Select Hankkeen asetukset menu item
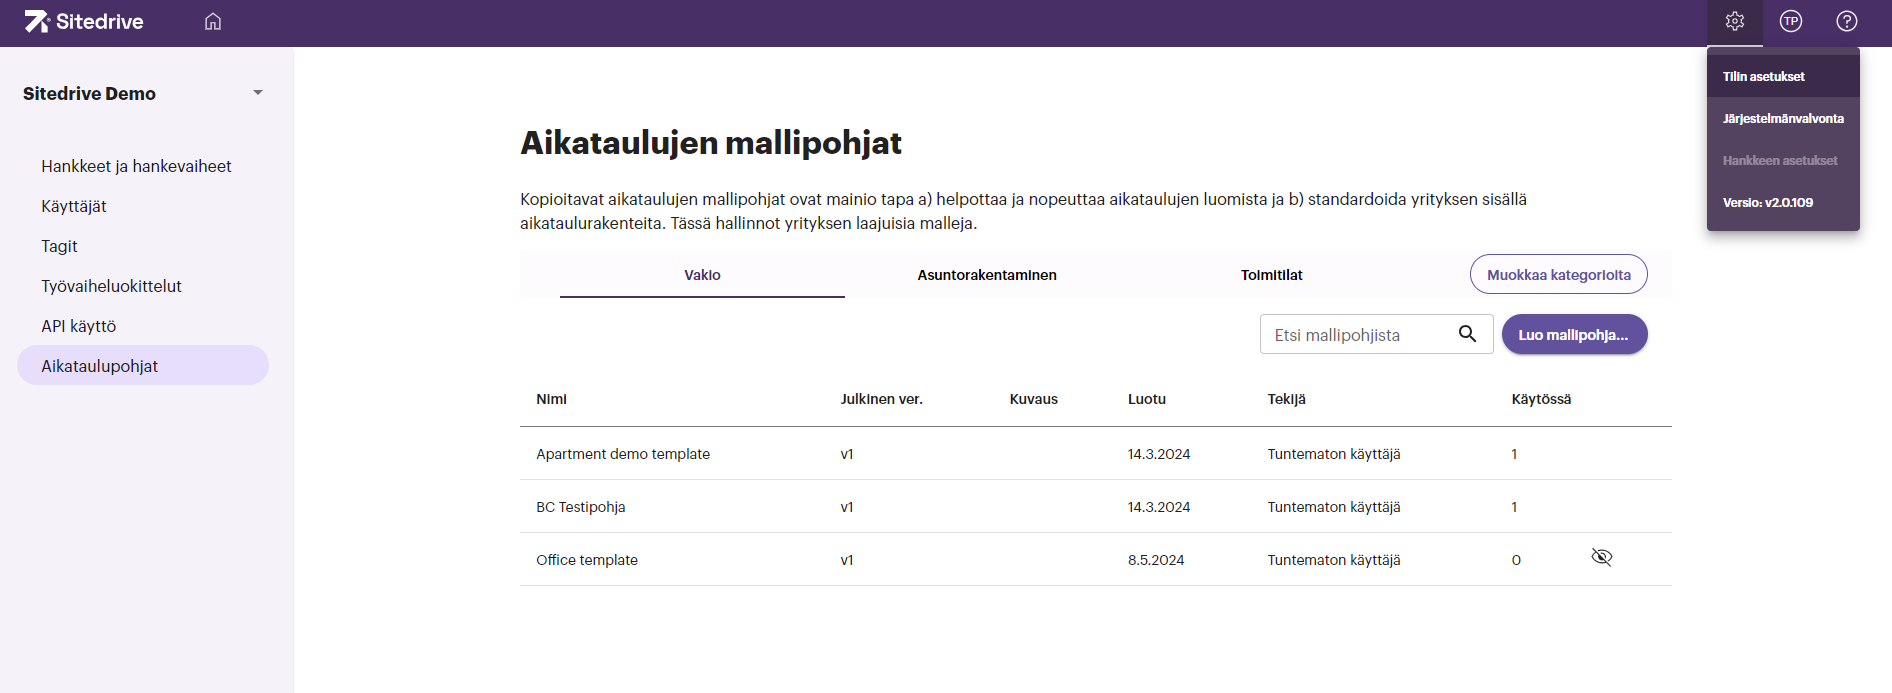Viewport: 1892px width, 693px height. (1783, 160)
